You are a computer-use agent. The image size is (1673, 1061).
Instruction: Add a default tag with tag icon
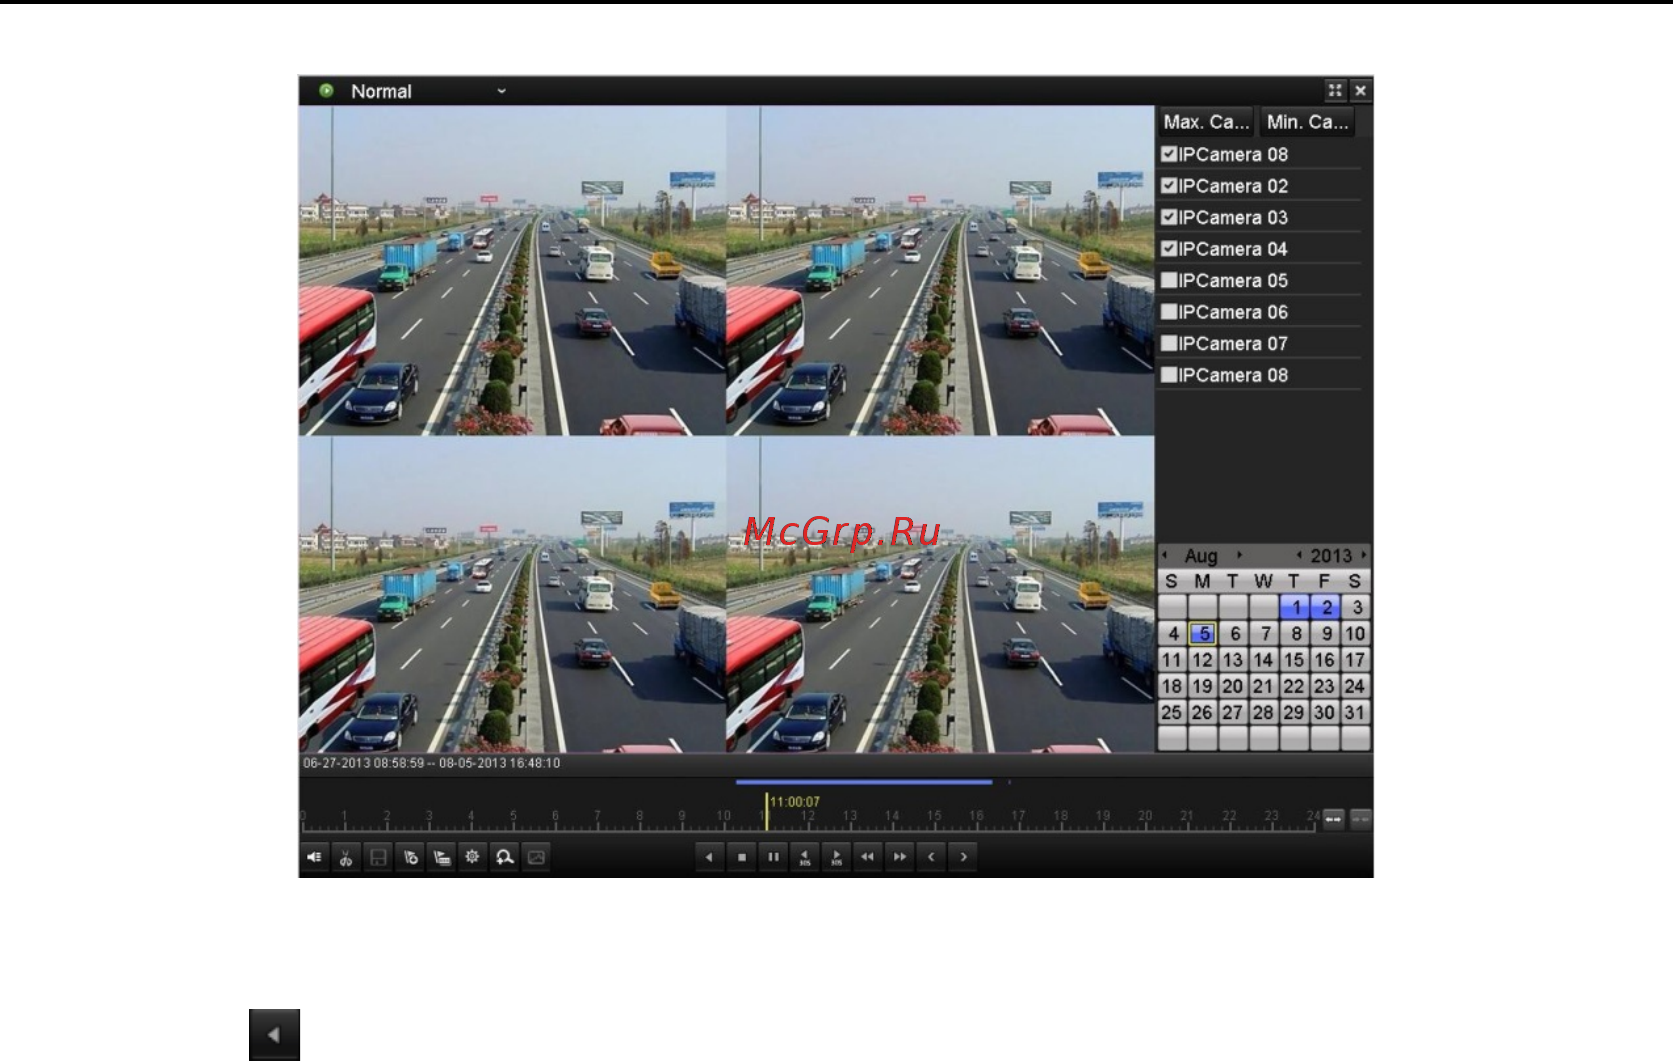410,857
